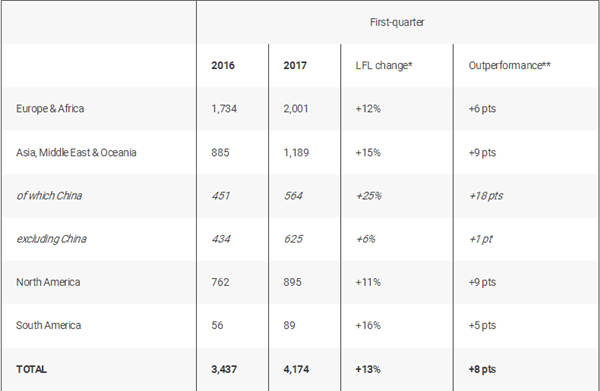Select the TOTAL row label

(x=31, y=369)
